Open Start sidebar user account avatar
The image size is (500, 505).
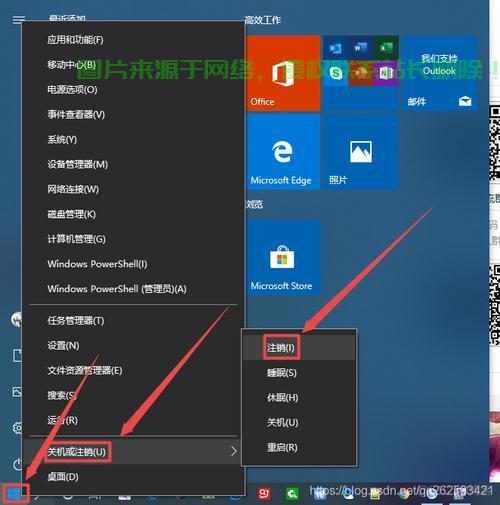click(x=17, y=319)
